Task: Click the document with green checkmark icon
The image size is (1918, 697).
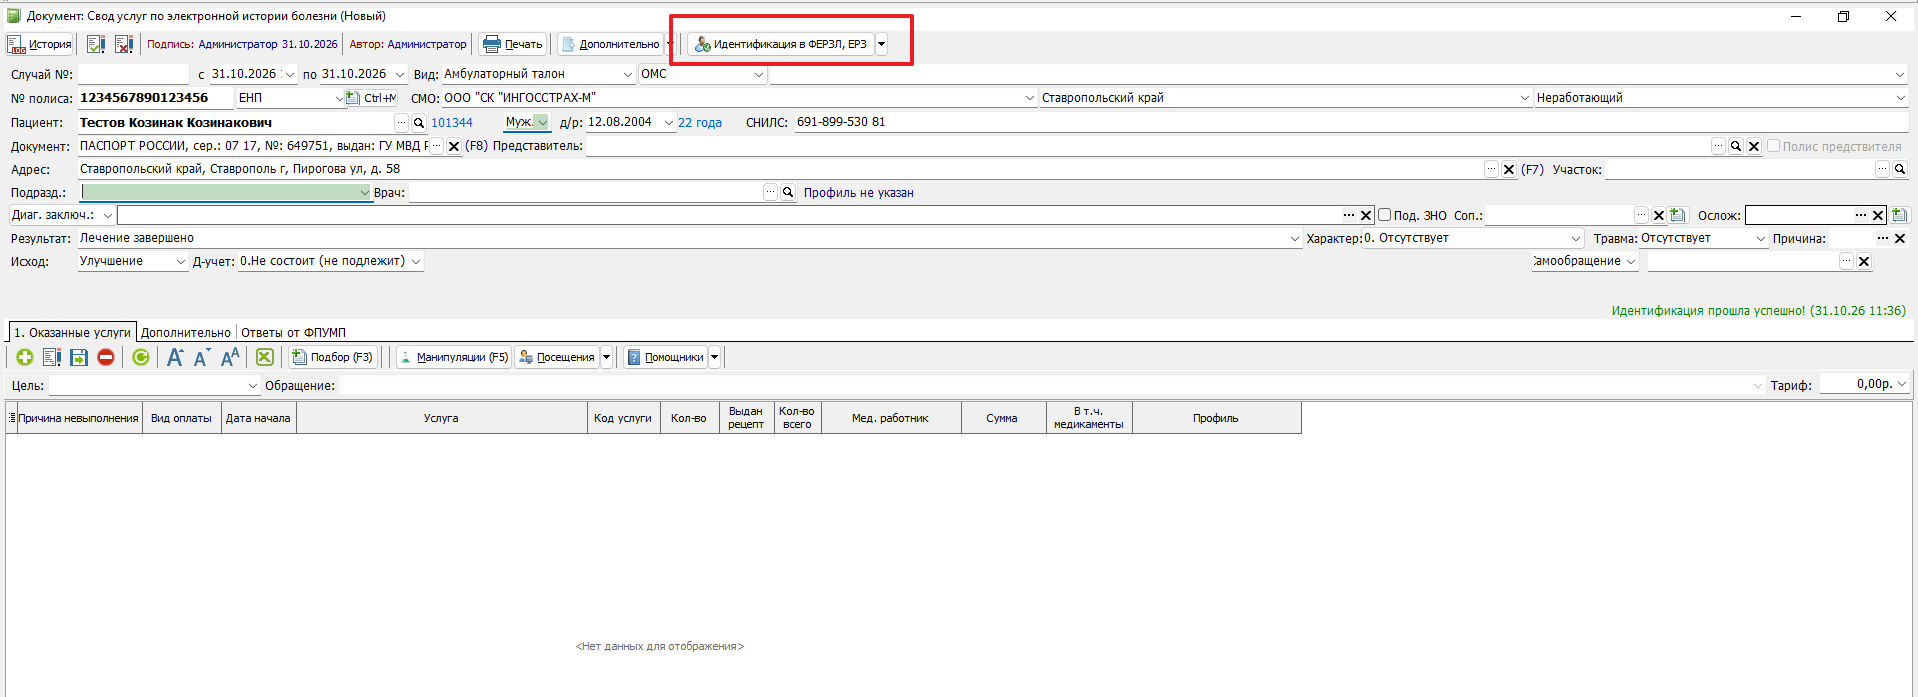Action: pos(96,44)
